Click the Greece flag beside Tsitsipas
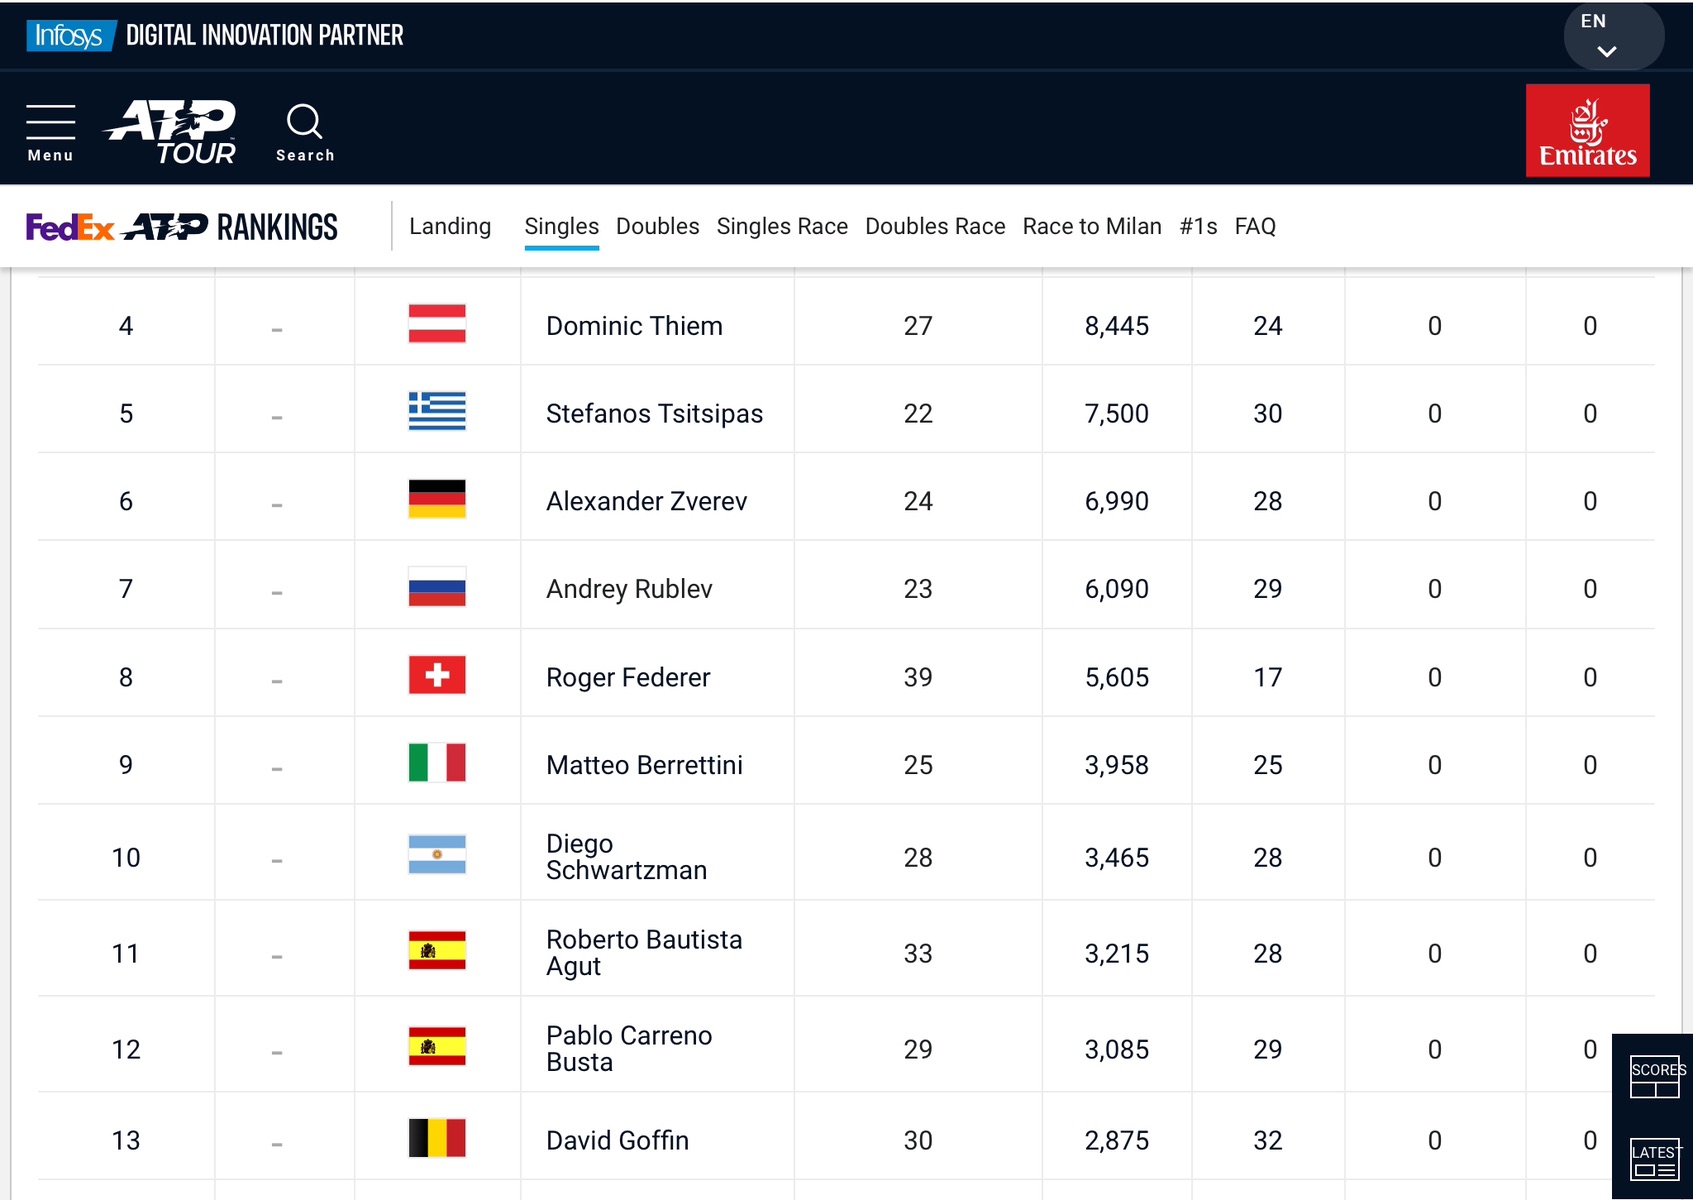Image resolution: width=1693 pixels, height=1200 pixels. [437, 412]
